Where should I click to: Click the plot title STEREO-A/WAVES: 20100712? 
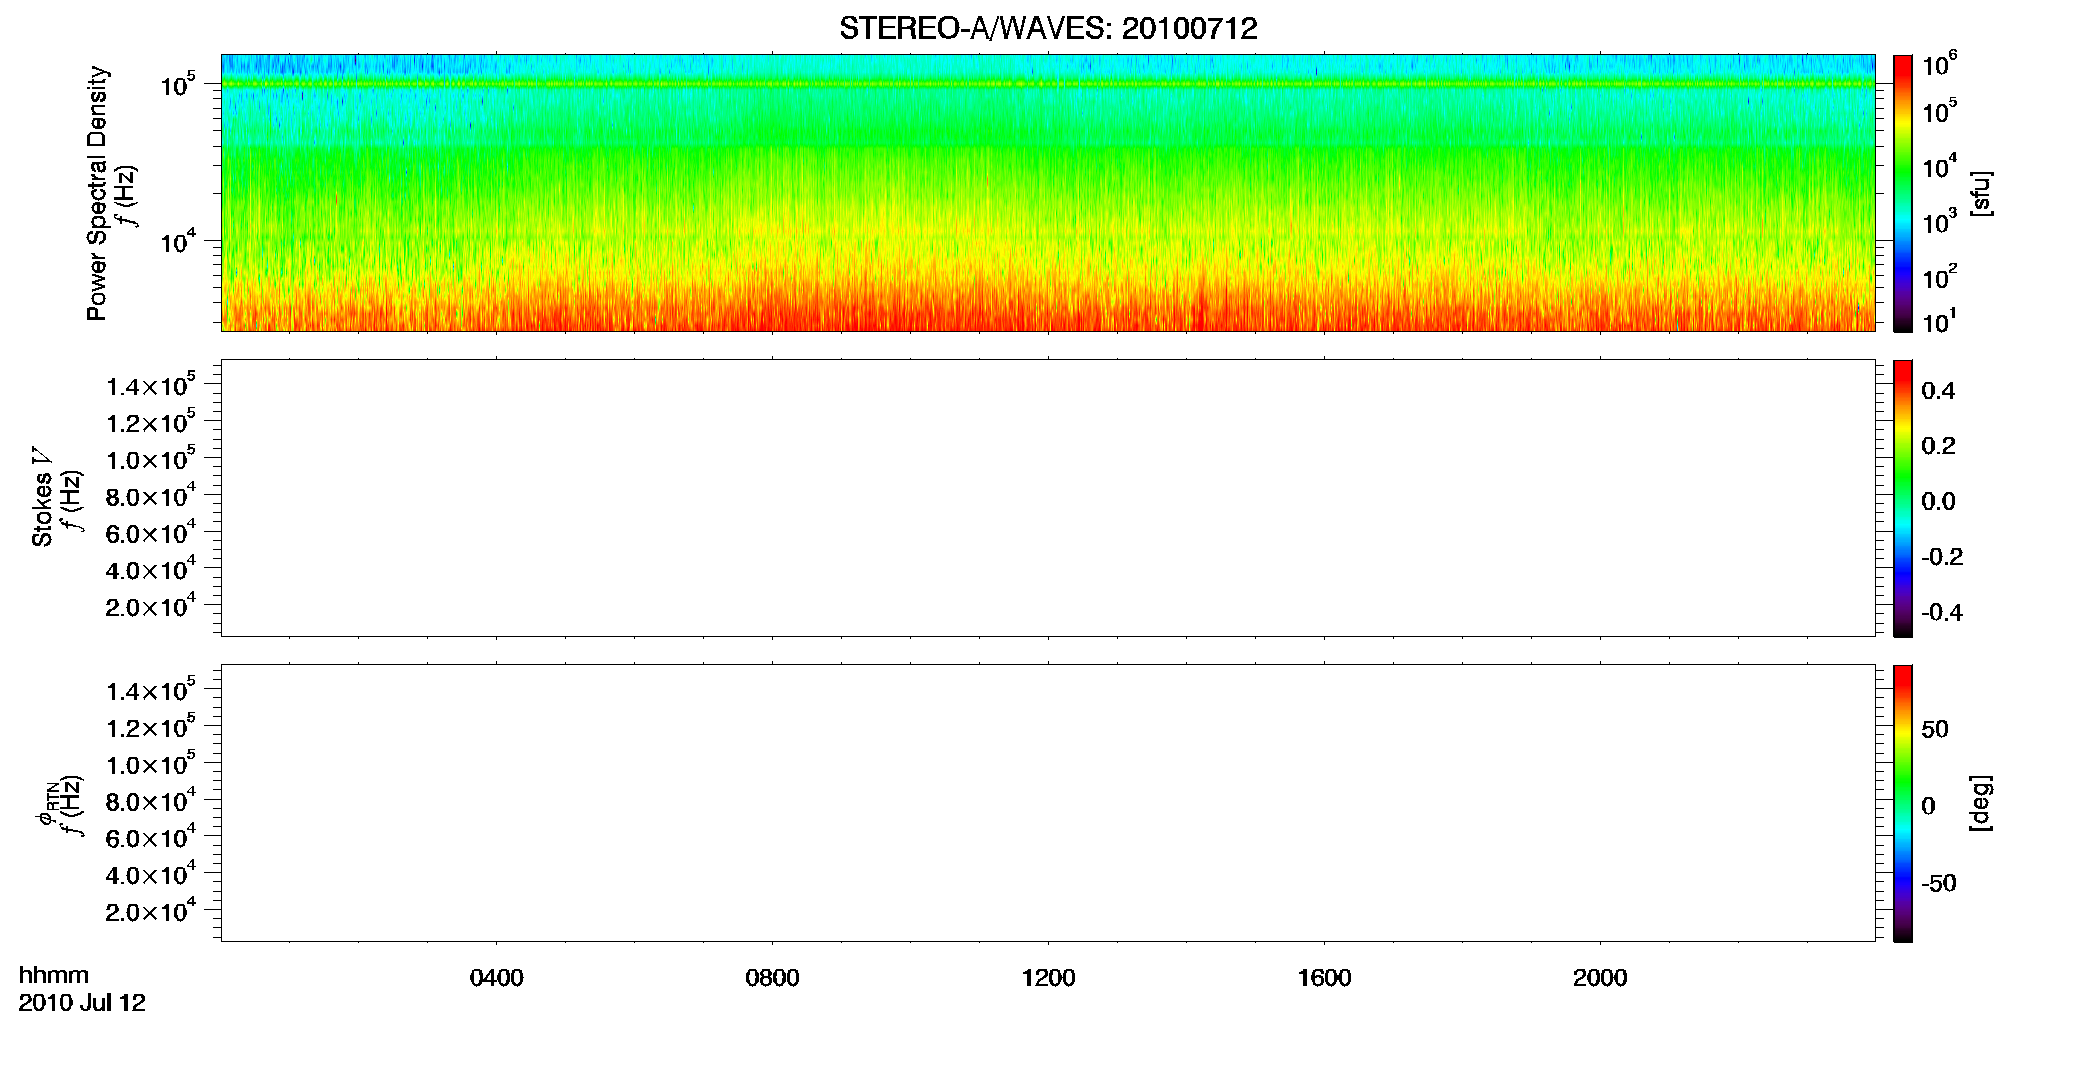click(1048, 29)
